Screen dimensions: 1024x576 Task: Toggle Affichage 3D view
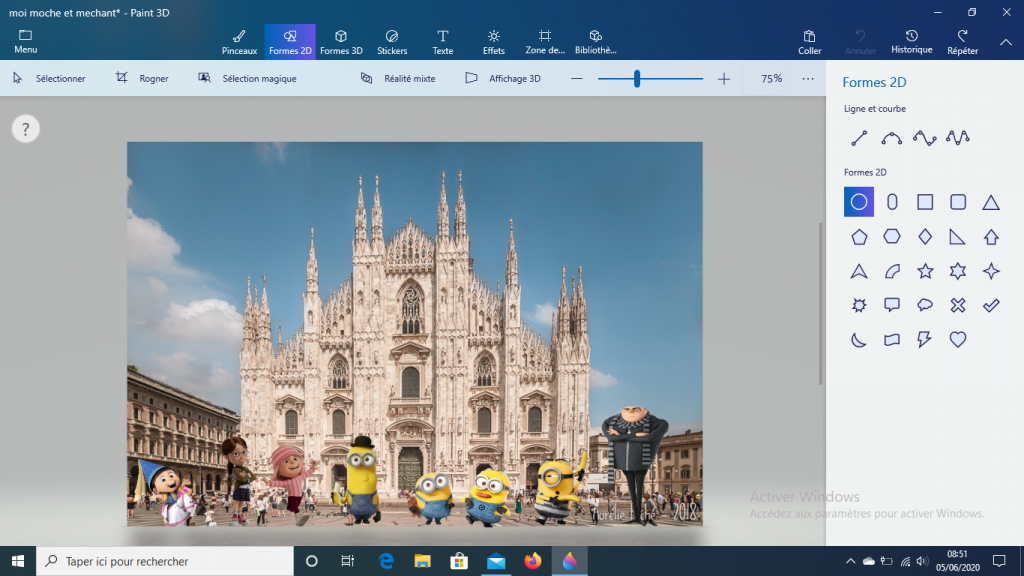(504, 78)
